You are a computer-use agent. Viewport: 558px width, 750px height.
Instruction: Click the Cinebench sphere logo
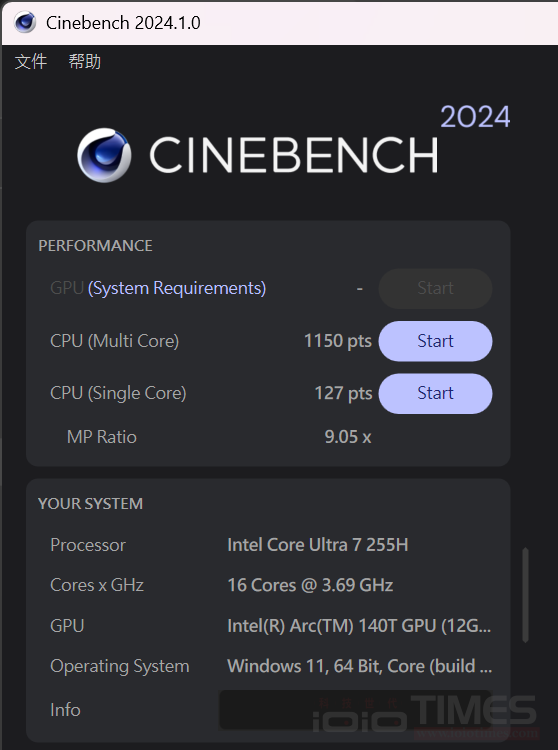(x=104, y=155)
